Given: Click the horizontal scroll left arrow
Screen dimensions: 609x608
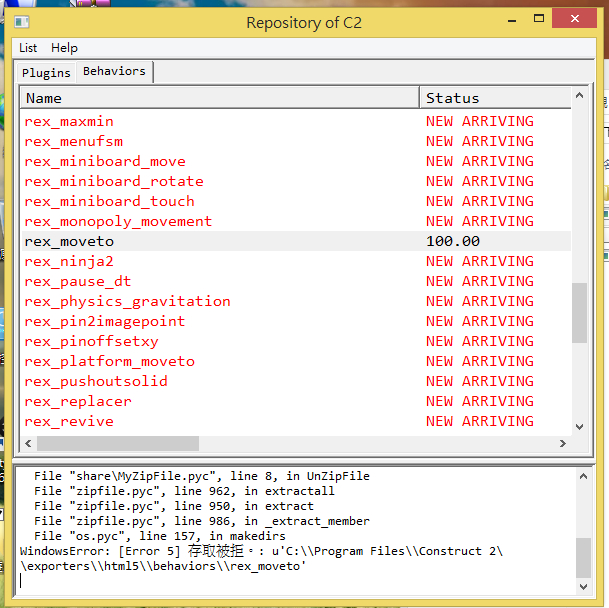Looking at the screenshot, I should (28, 443).
